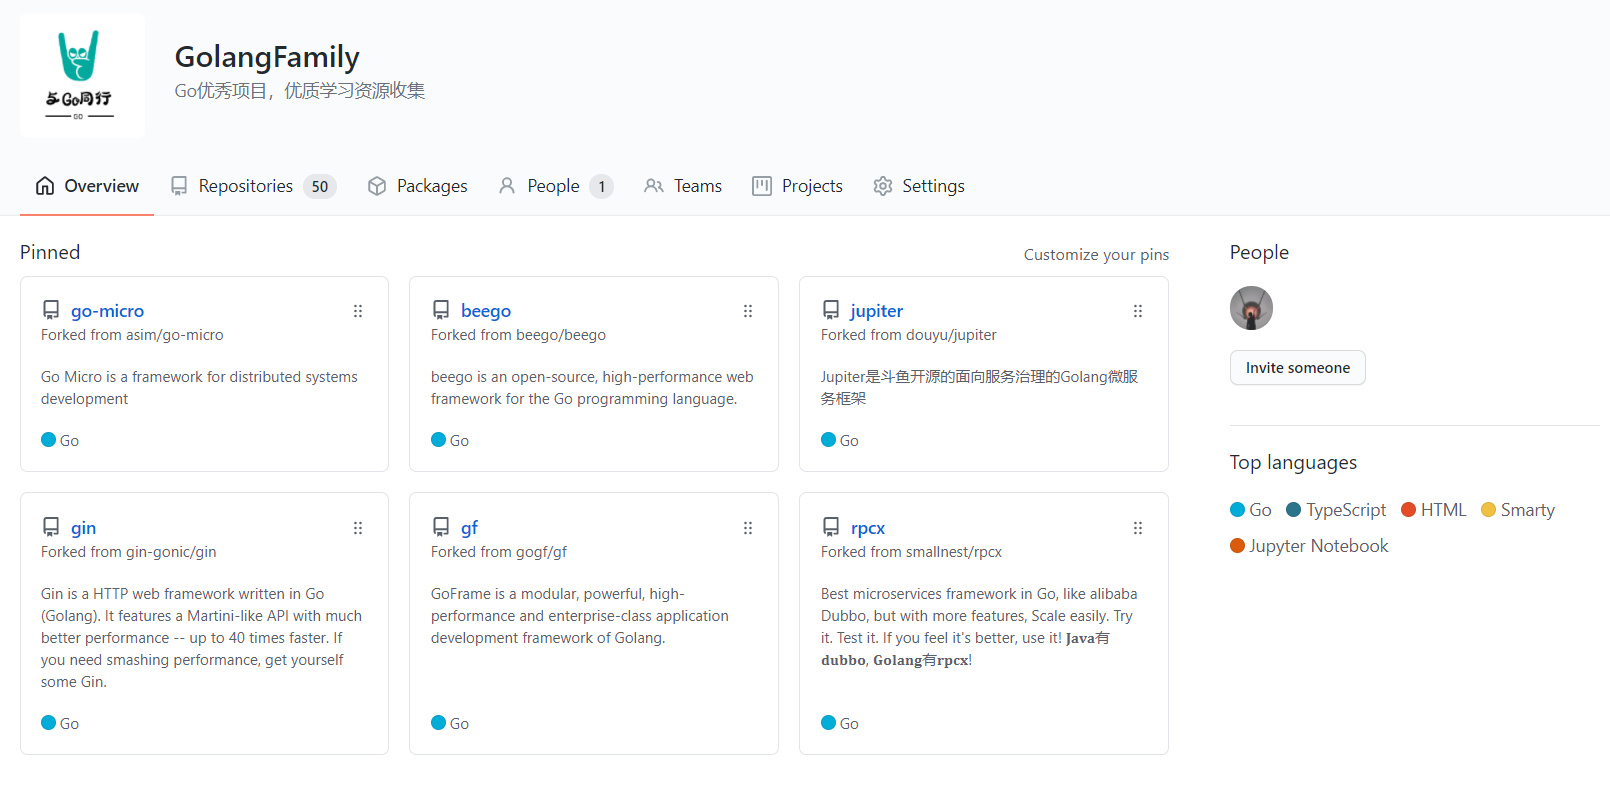Click the repository icon beside gf
This screenshot has width=1610, height=789.
click(441, 527)
